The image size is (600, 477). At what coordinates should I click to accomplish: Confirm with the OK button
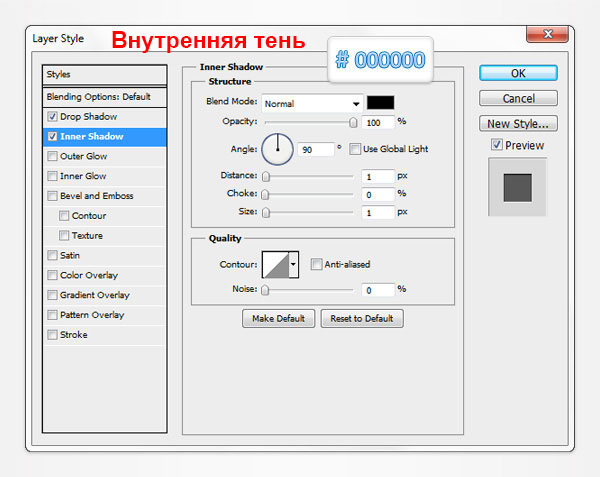click(x=518, y=73)
